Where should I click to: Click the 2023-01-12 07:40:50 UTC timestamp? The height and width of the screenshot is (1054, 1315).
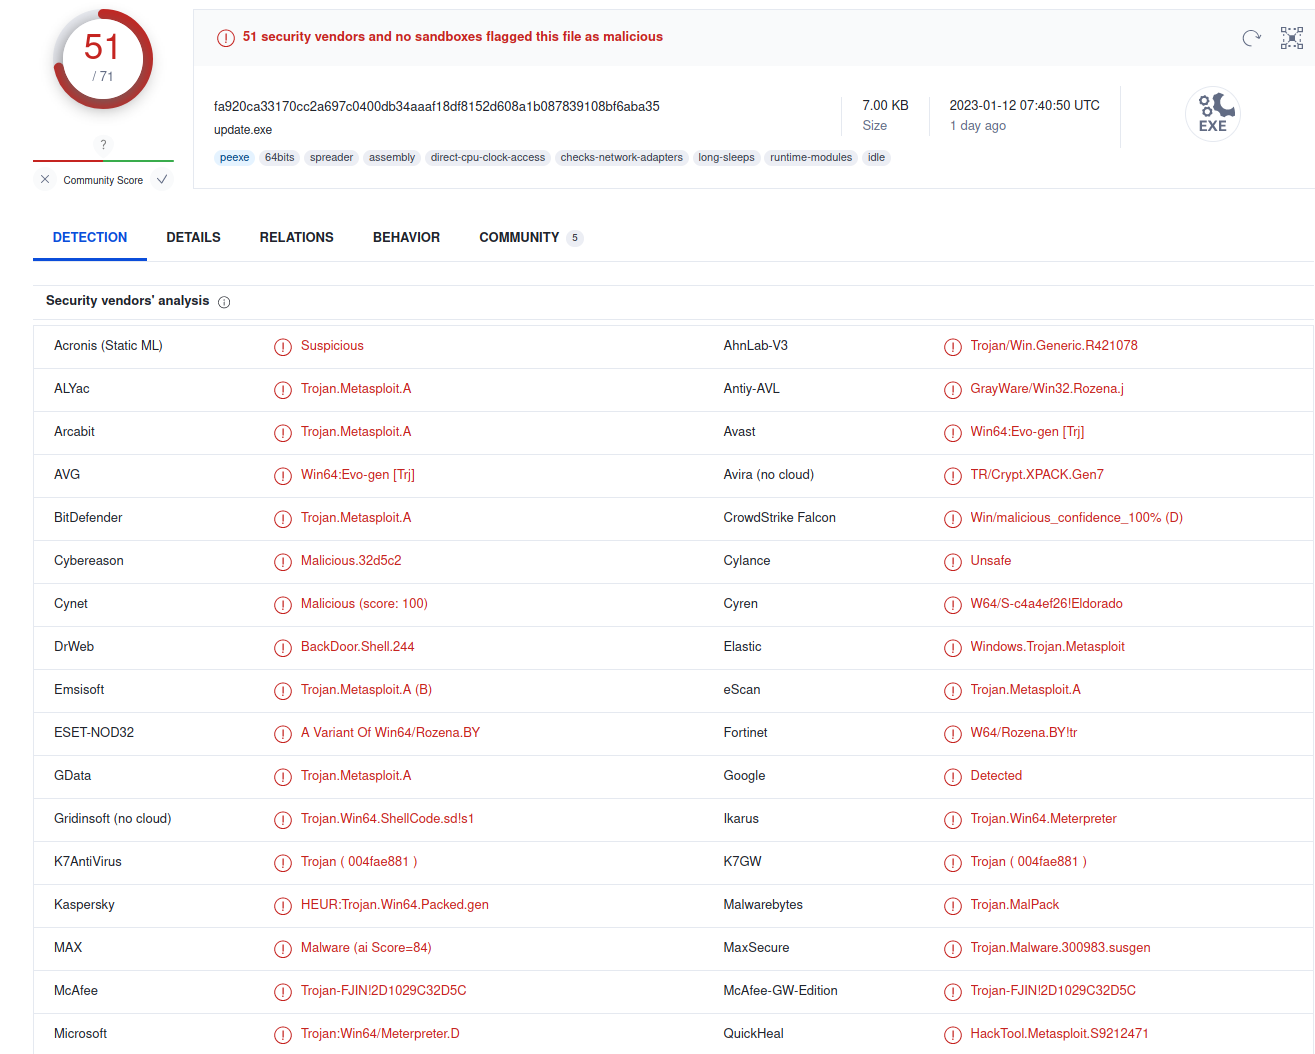(x=1025, y=105)
